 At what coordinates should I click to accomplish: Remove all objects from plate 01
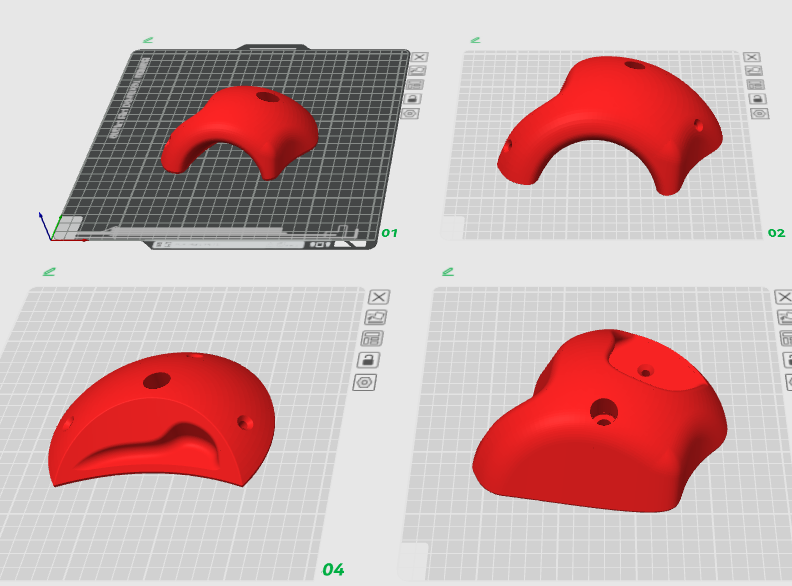coord(419,57)
